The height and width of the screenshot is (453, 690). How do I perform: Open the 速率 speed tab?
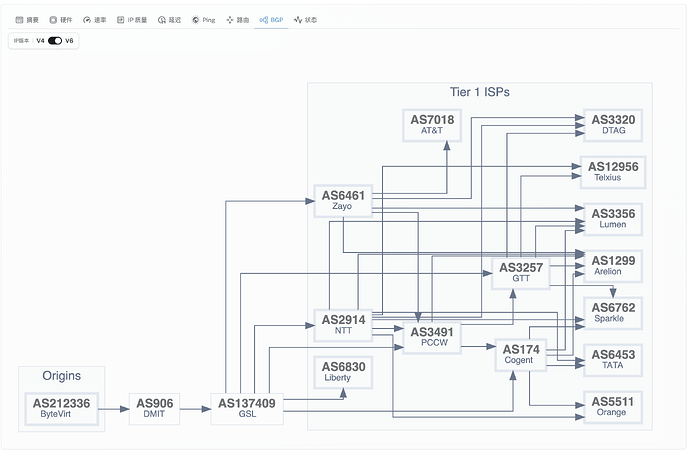95,20
